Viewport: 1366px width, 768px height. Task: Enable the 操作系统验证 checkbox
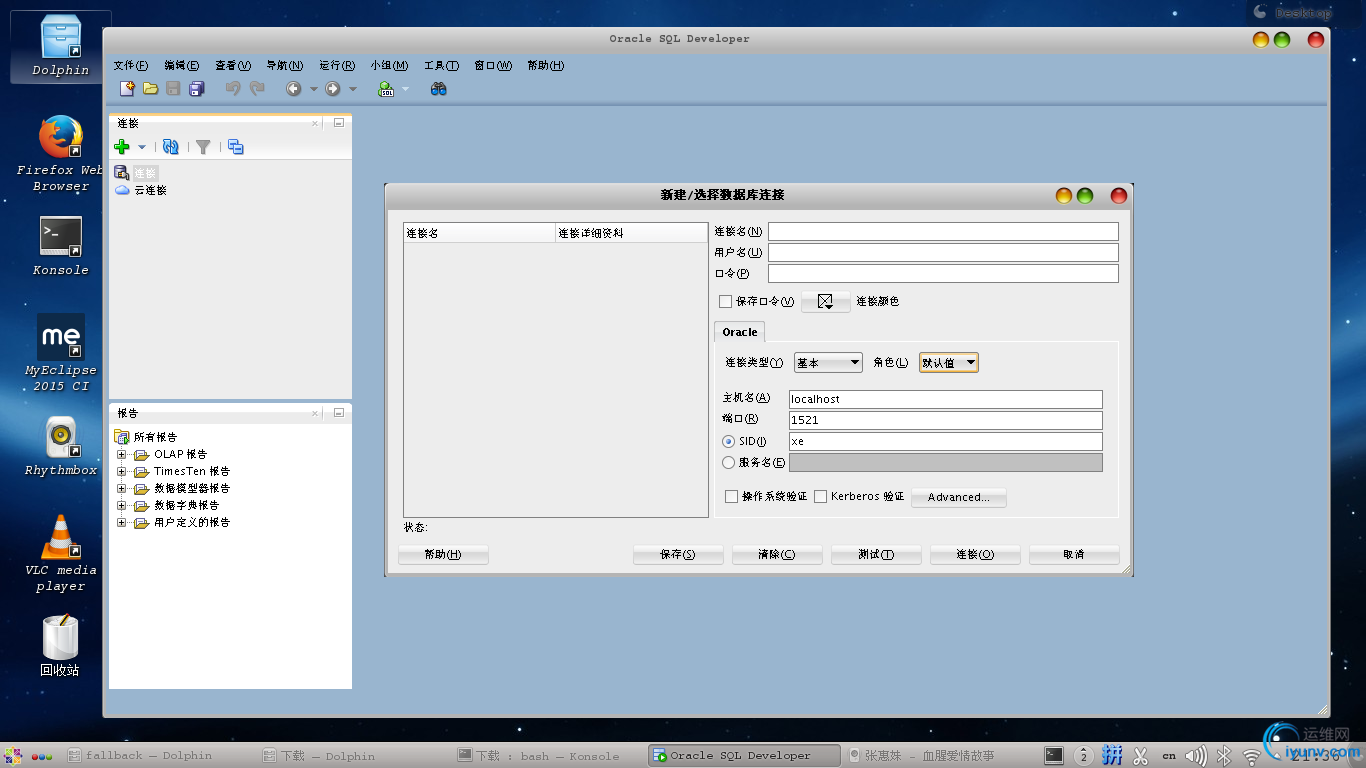coord(732,496)
